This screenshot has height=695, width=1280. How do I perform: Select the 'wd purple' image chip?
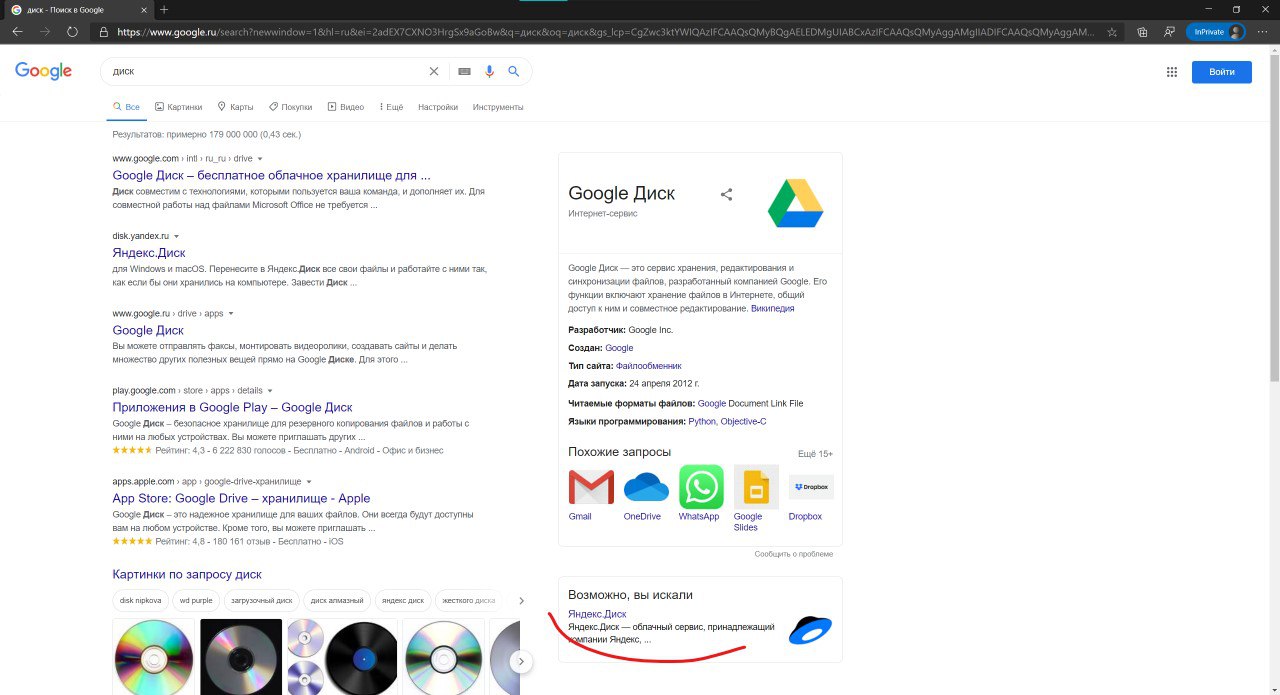[x=196, y=601]
